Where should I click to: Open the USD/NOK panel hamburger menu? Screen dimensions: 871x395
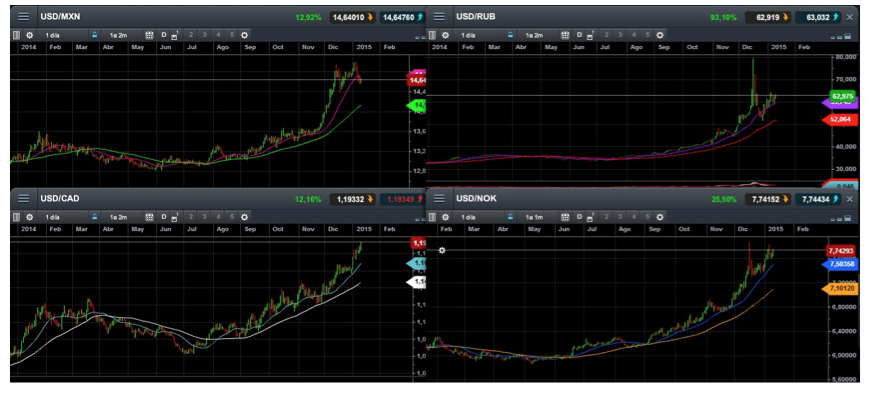click(439, 199)
